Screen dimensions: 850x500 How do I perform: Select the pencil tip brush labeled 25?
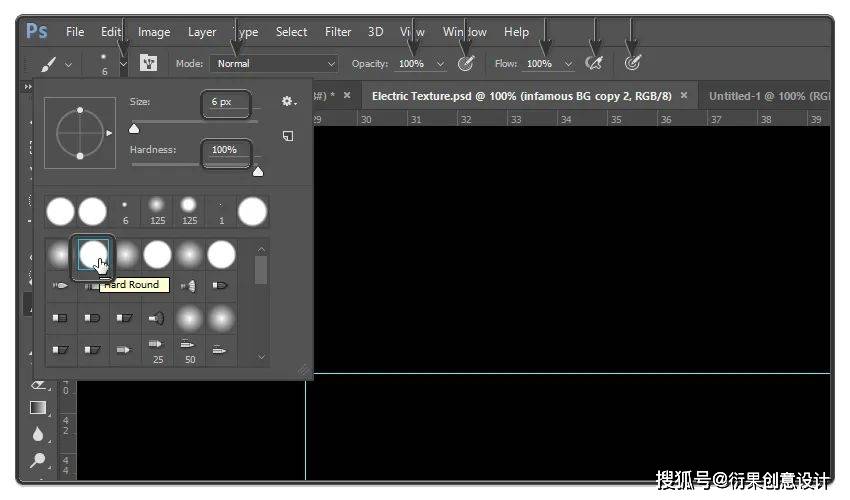157,350
